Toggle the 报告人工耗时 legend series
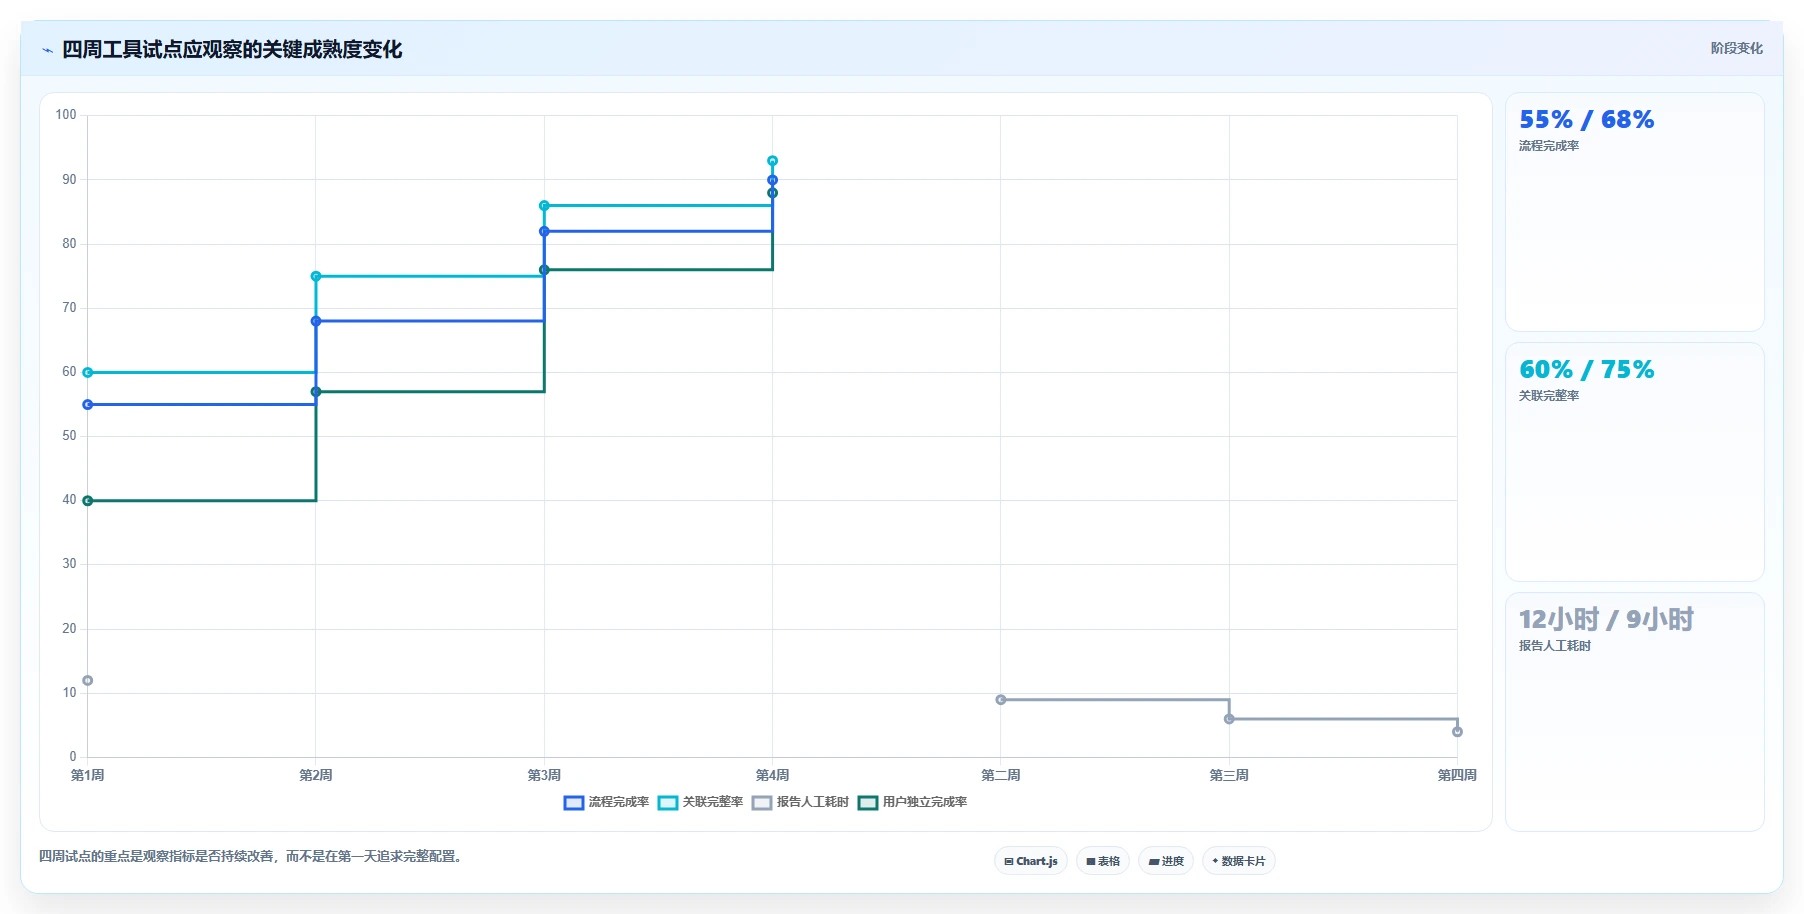Image resolution: width=1804 pixels, height=914 pixels. [x=800, y=802]
